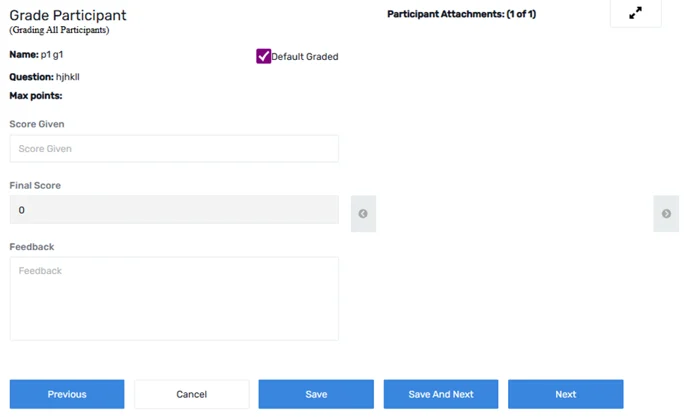Focus the Score Given input field
Screen dimensions: 688x417
click(174, 149)
